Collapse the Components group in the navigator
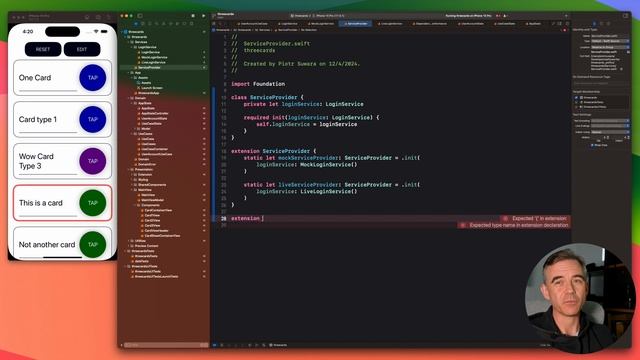This screenshot has width=640, height=360. (x=135, y=205)
